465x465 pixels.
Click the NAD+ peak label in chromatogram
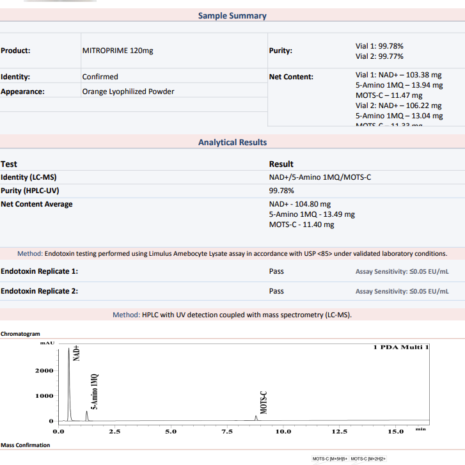pyautogui.click(x=76, y=353)
